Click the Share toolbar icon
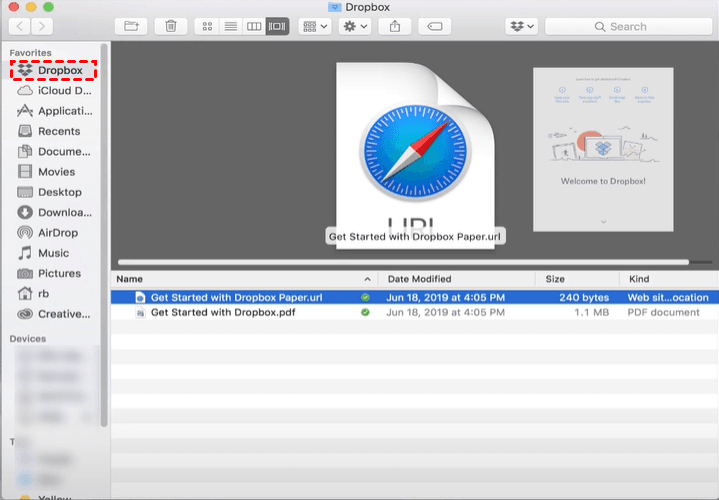 click(x=395, y=26)
